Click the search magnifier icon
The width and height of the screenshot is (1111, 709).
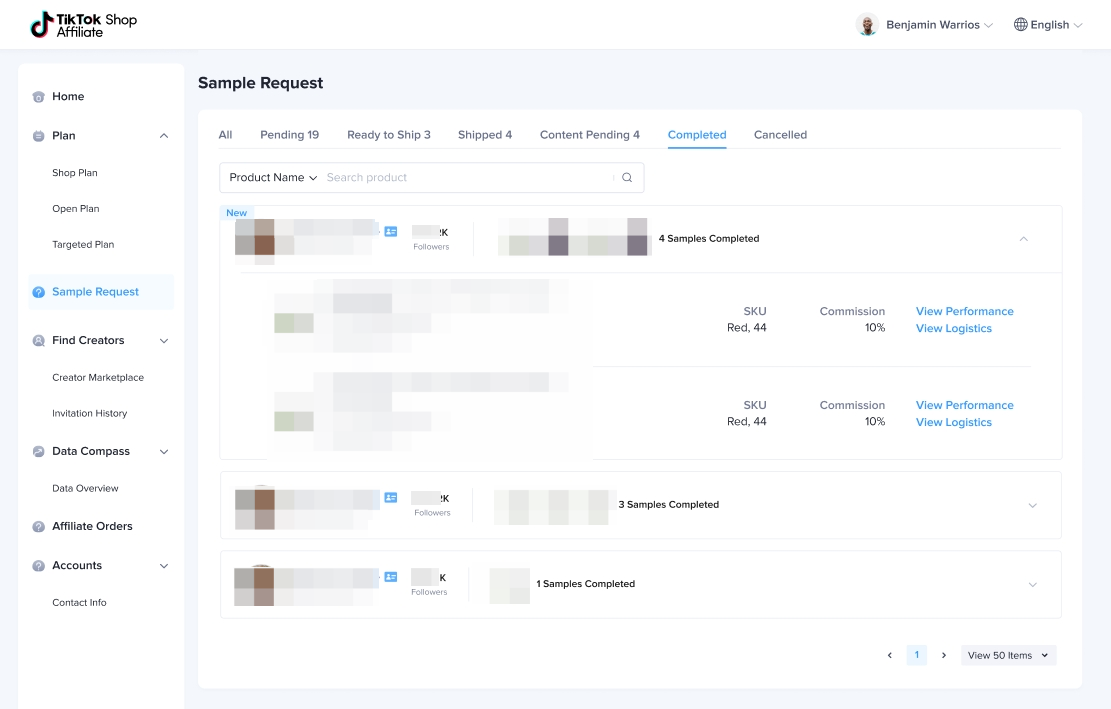[627, 178]
